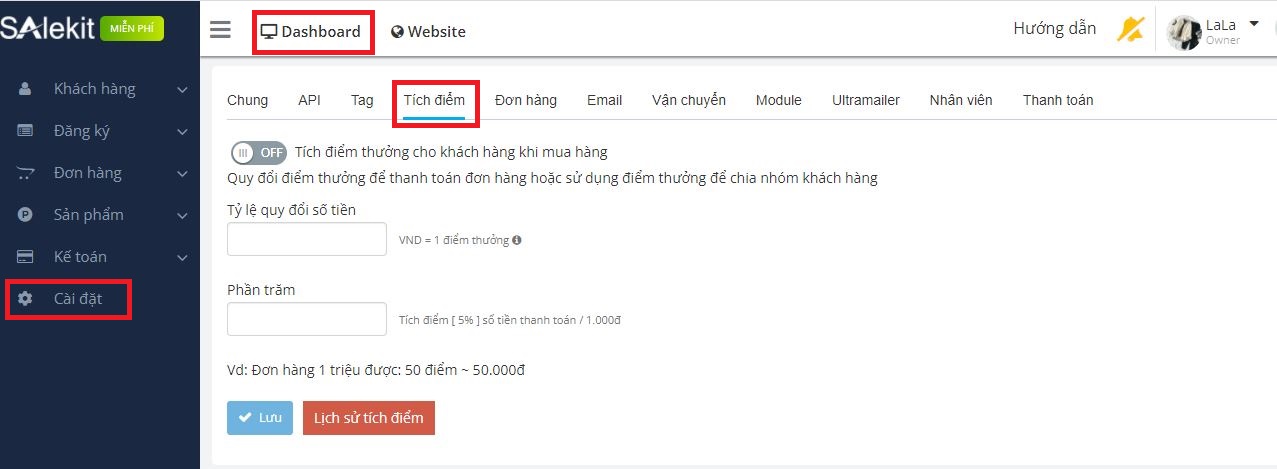This screenshot has height=469, width=1277.
Task: Open Lịch sử tích điểm history
Action: pyautogui.click(x=368, y=418)
